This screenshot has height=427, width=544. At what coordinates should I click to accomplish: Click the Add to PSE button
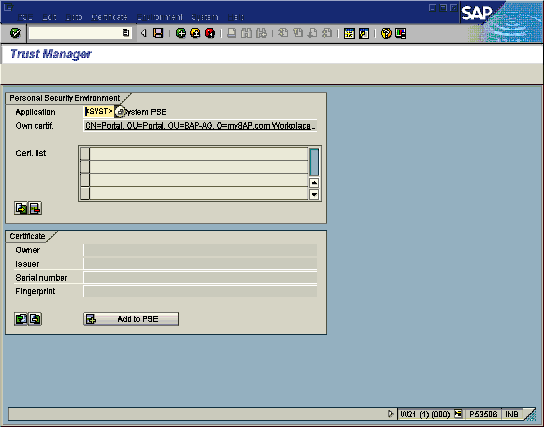tap(131, 319)
